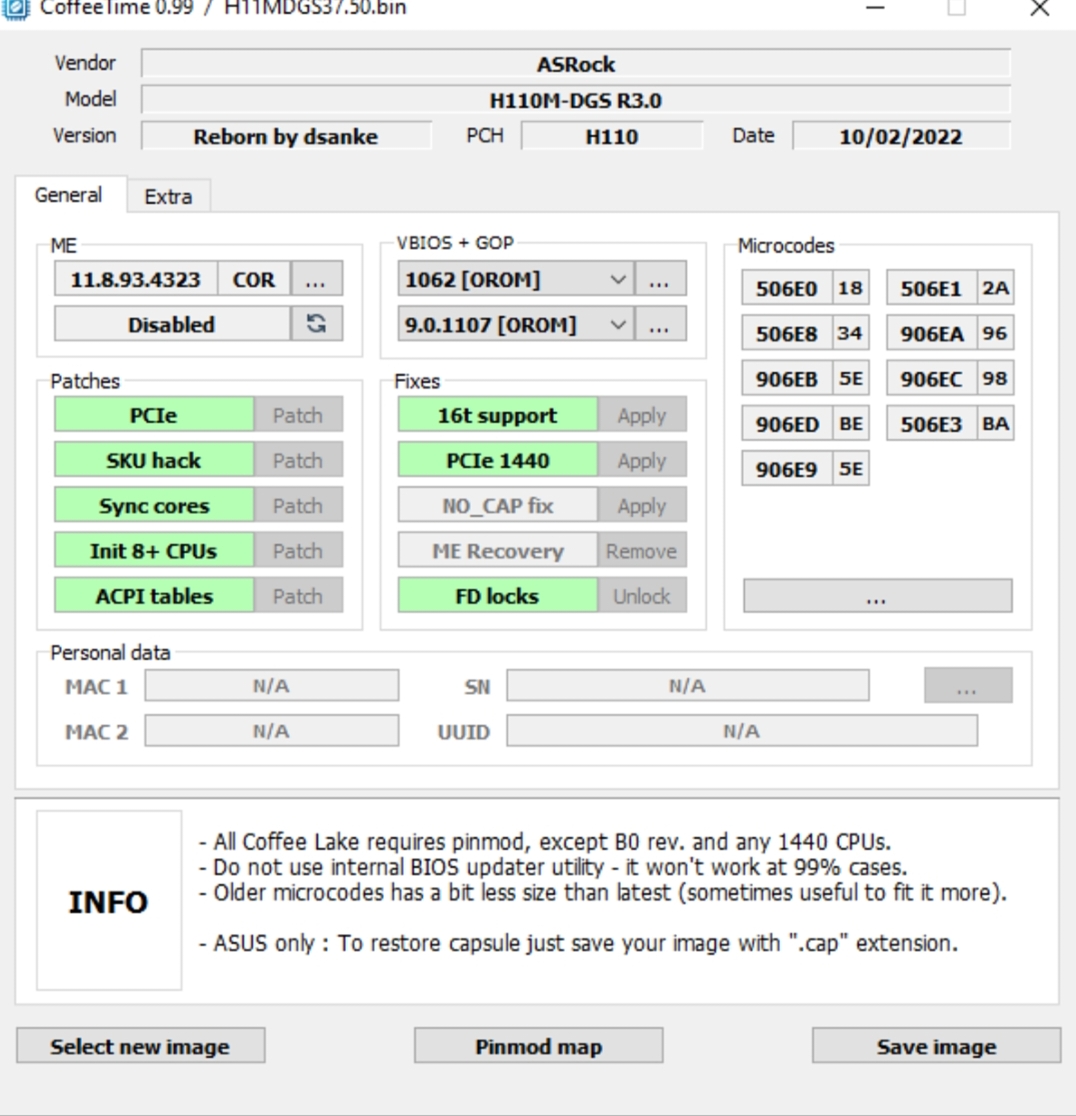
Task: Select the General tab
Action: (69, 195)
